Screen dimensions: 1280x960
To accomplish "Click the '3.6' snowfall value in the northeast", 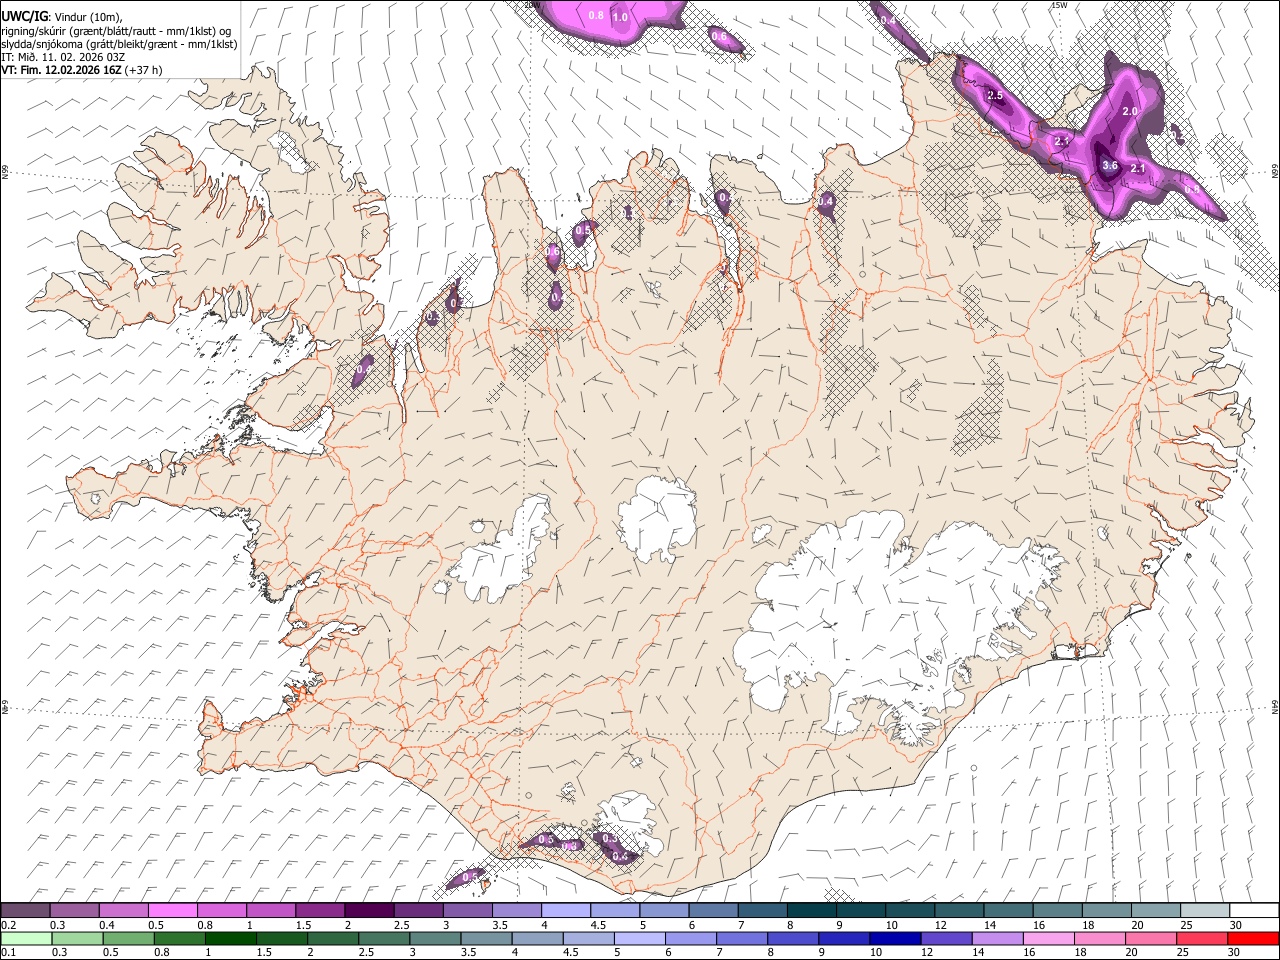I will click(1109, 166).
